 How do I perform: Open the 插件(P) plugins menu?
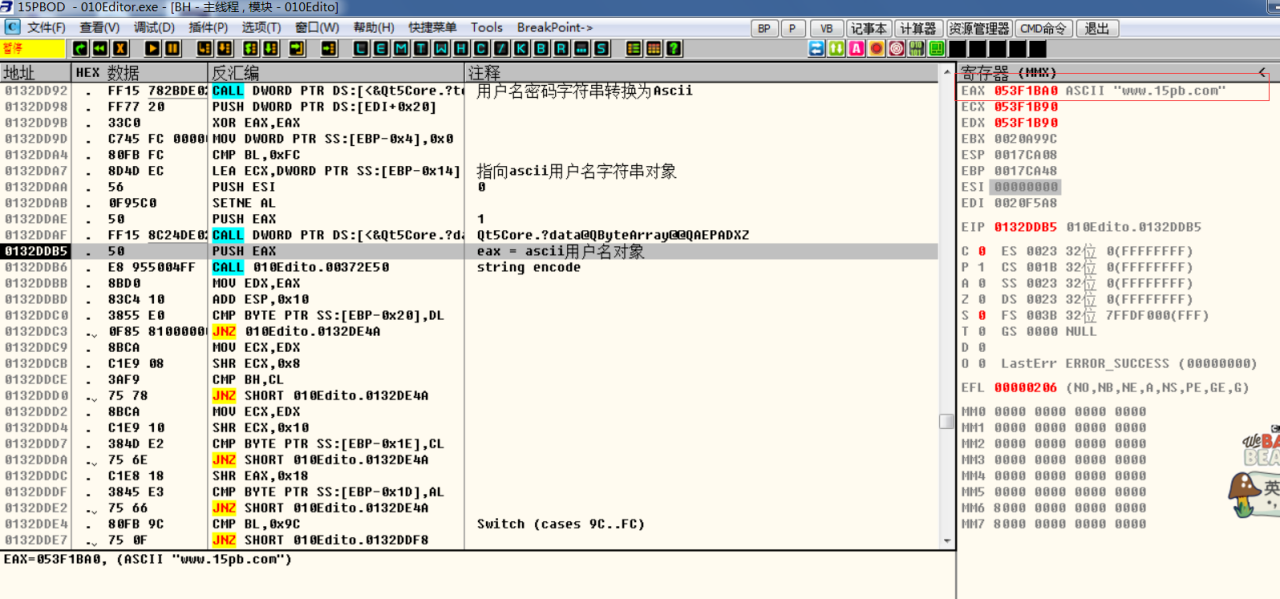click(207, 28)
